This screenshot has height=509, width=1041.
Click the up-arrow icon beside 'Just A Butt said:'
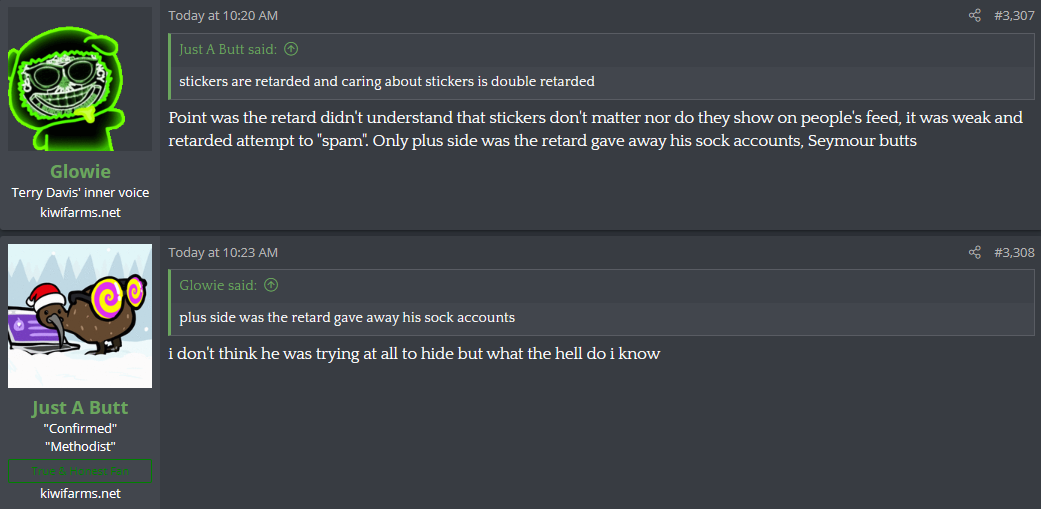point(291,49)
